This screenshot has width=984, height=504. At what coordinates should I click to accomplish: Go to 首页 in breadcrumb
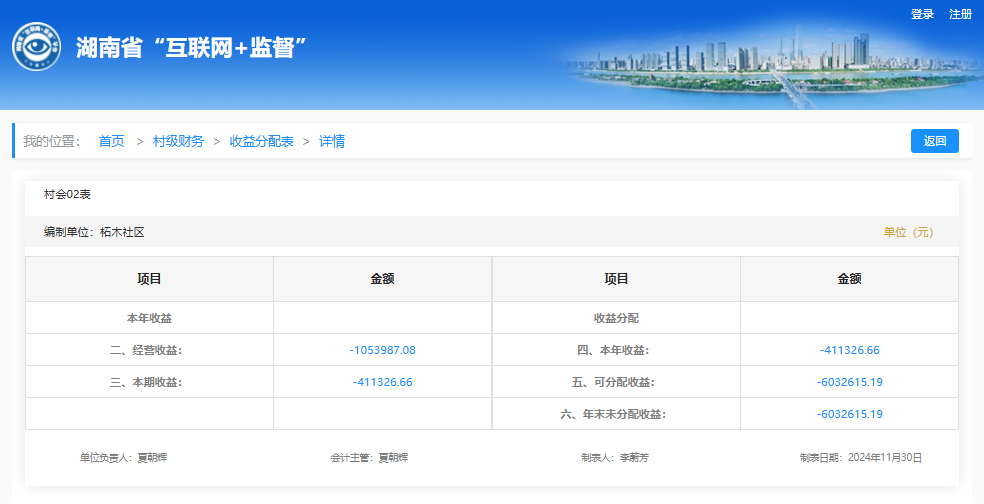[111, 141]
